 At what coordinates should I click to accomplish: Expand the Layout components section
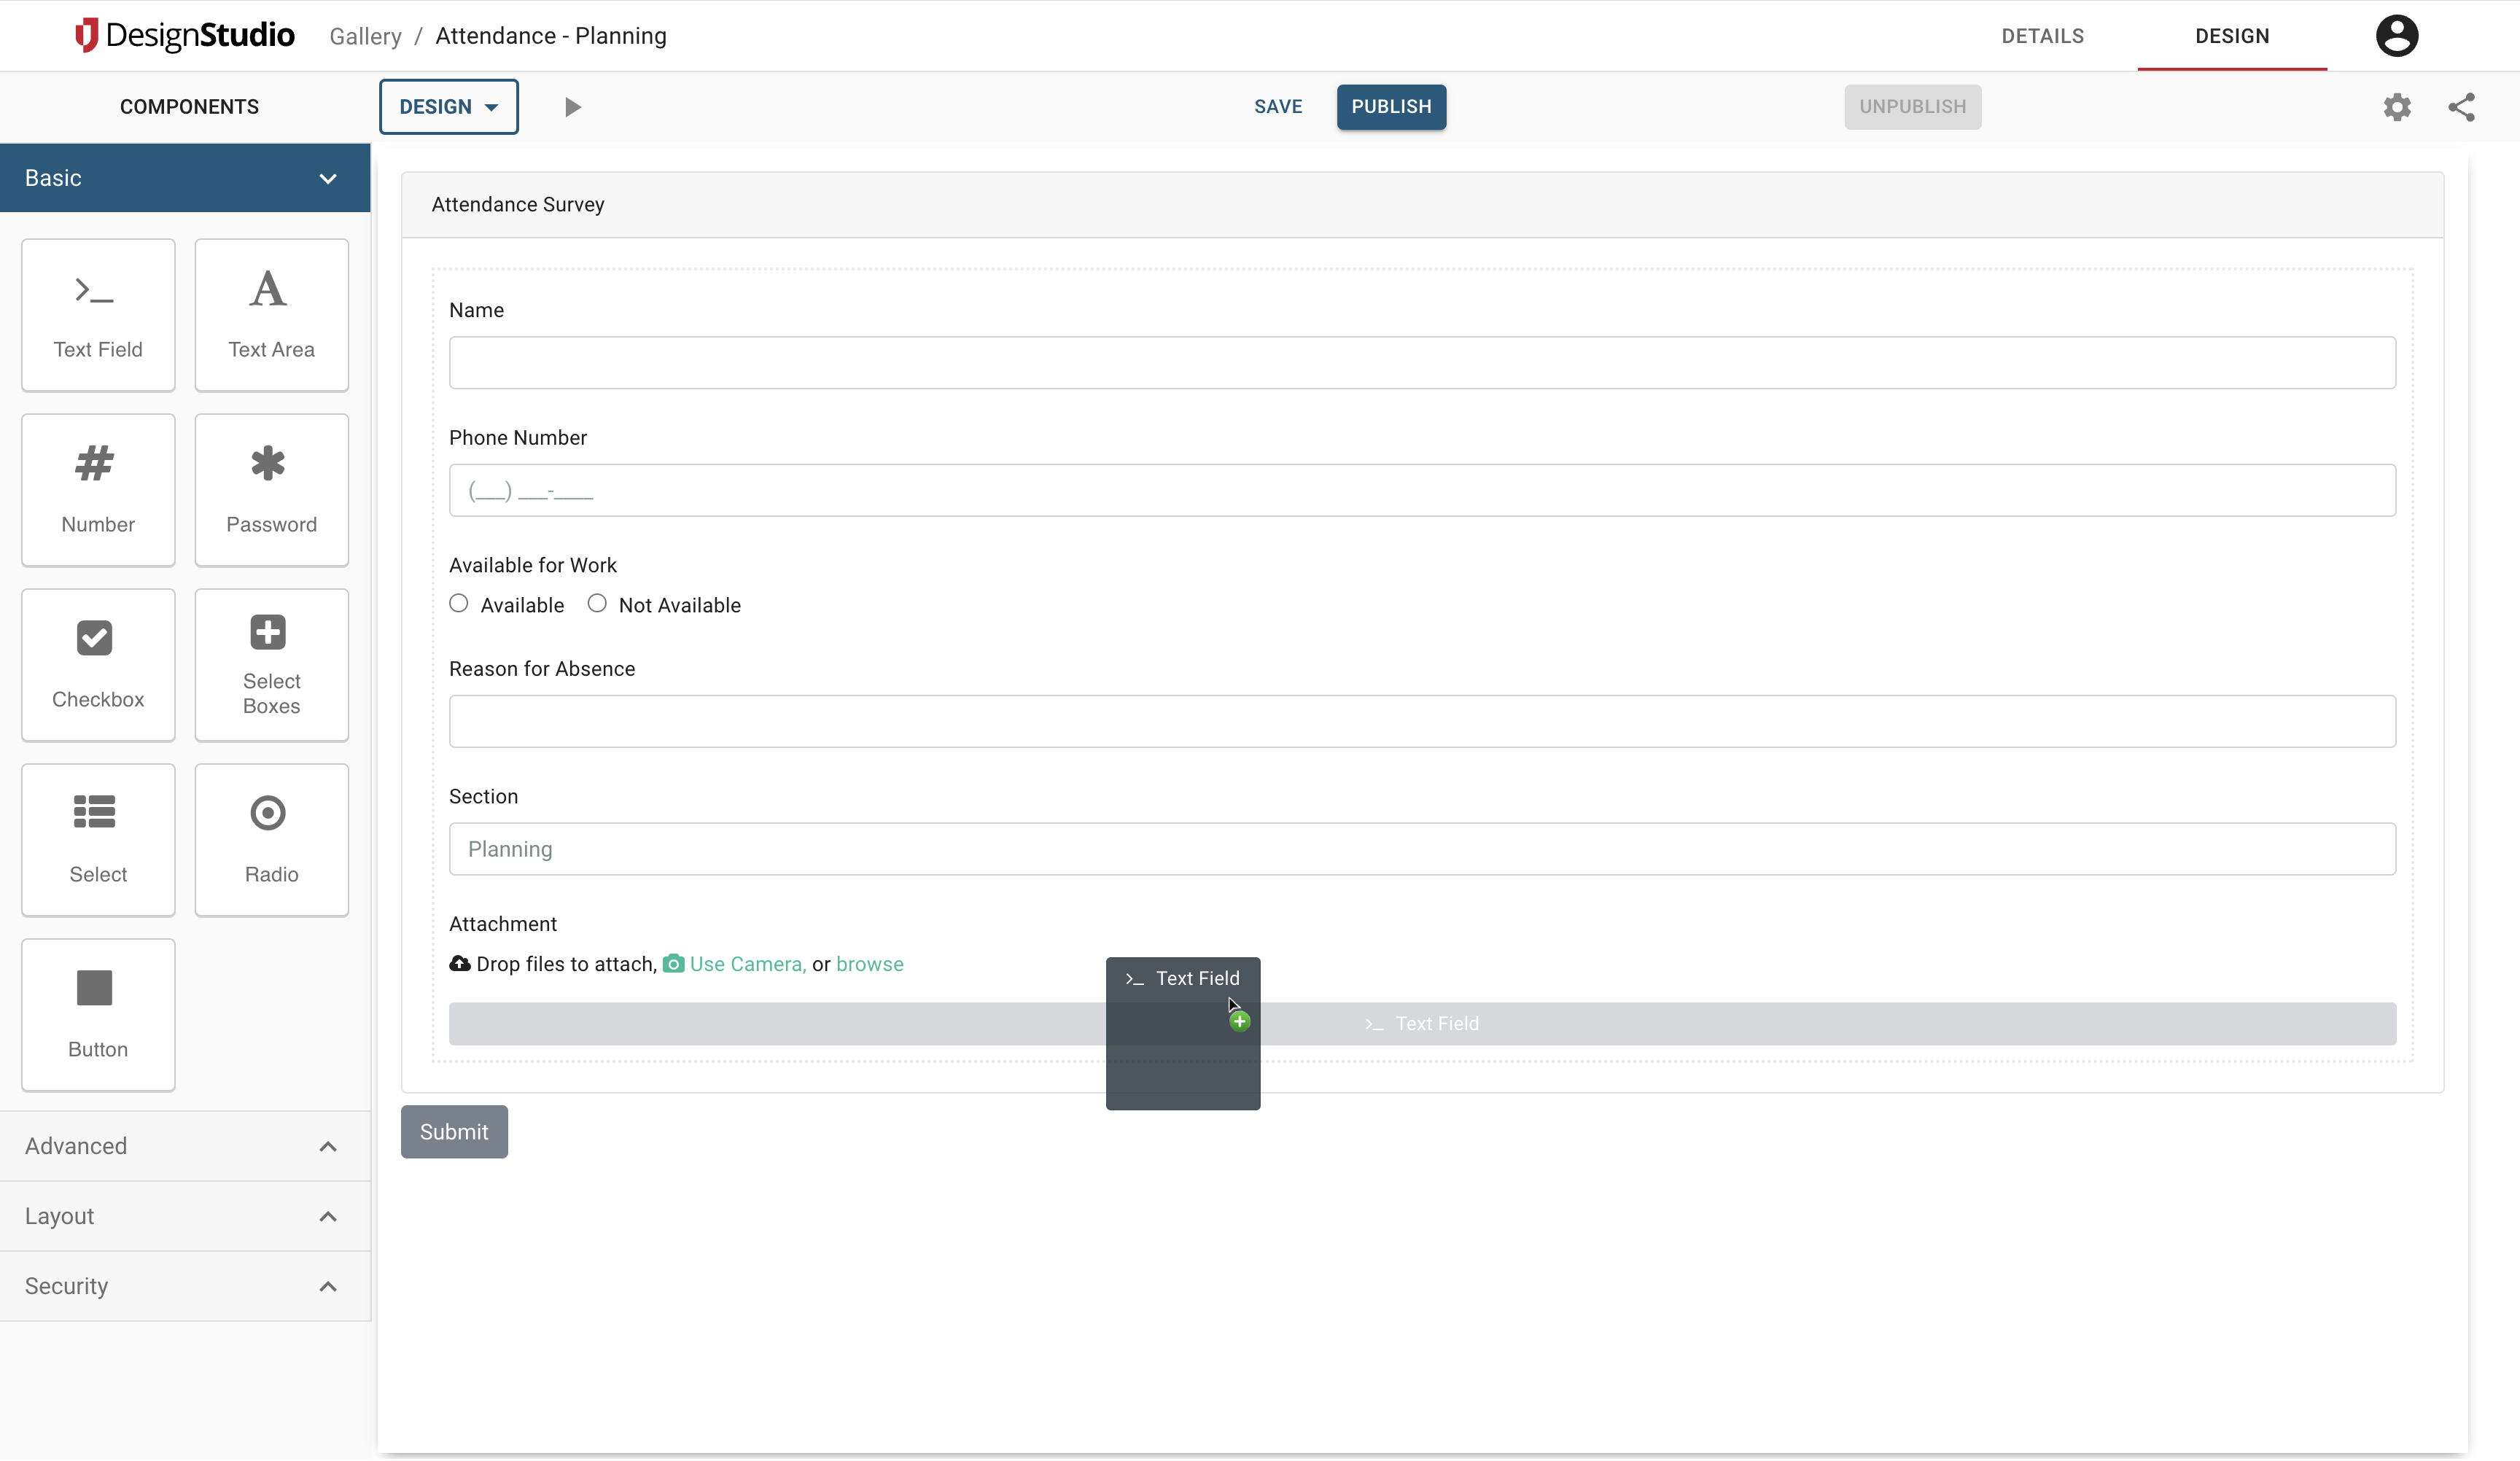tap(185, 1216)
